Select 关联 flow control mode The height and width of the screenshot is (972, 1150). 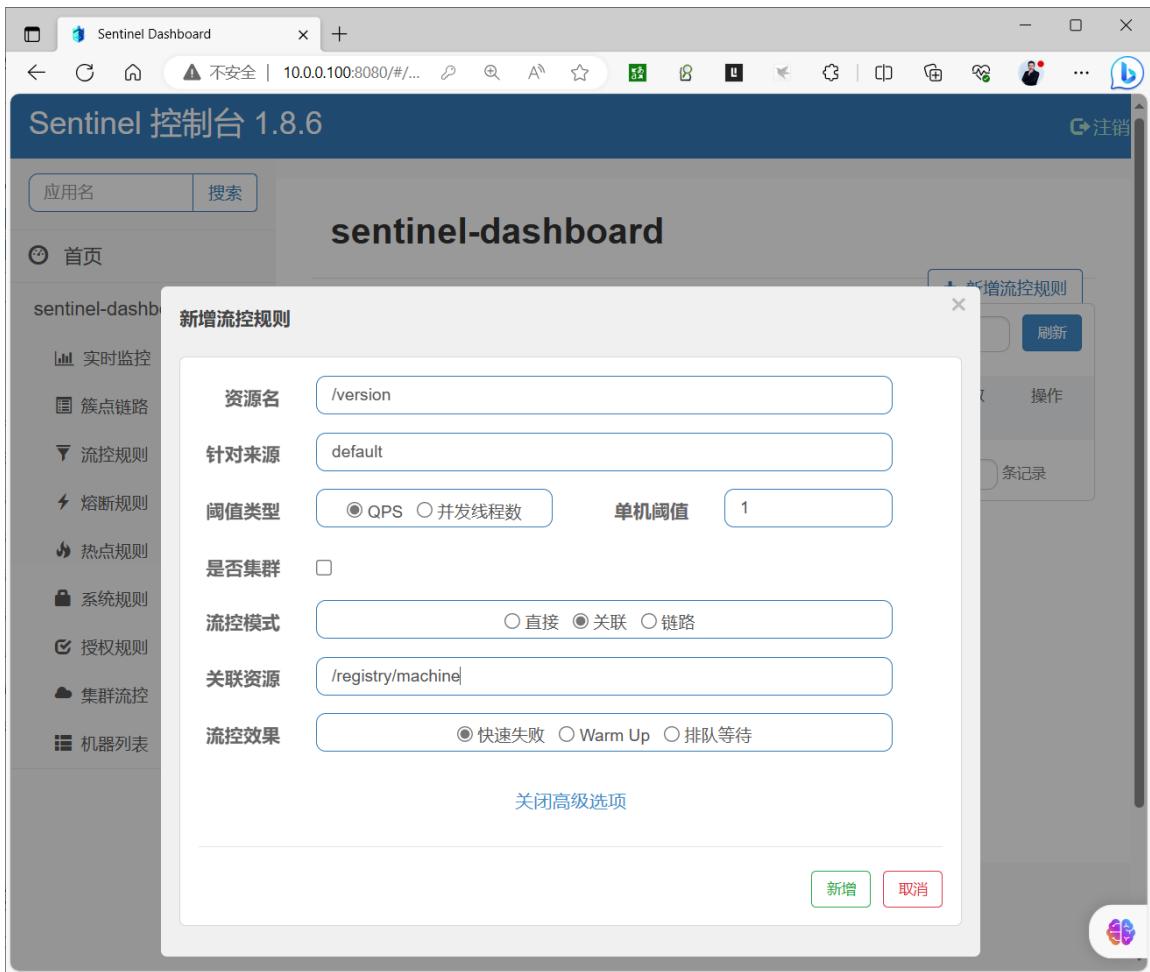(x=580, y=621)
